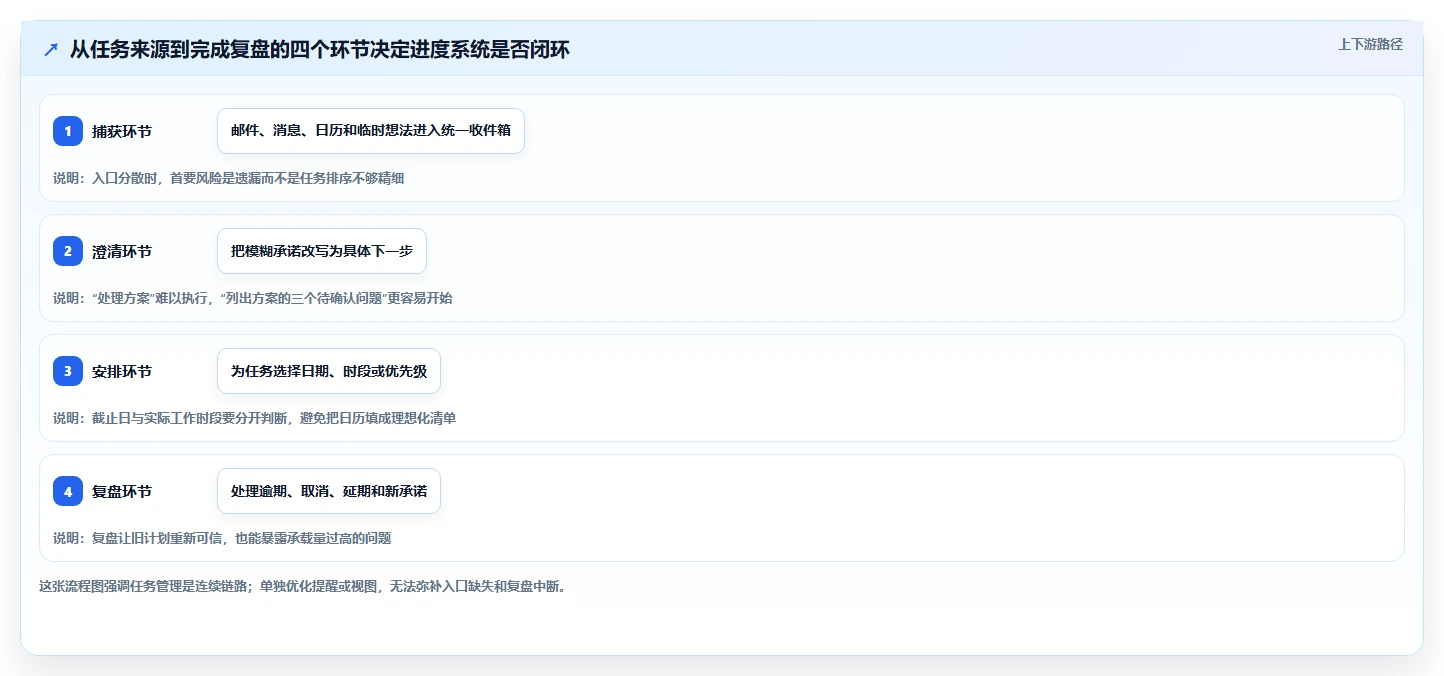Click the note about 入口分散时 遗漏 risk
The width and height of the screenshot is (1444, 676).
229,178
